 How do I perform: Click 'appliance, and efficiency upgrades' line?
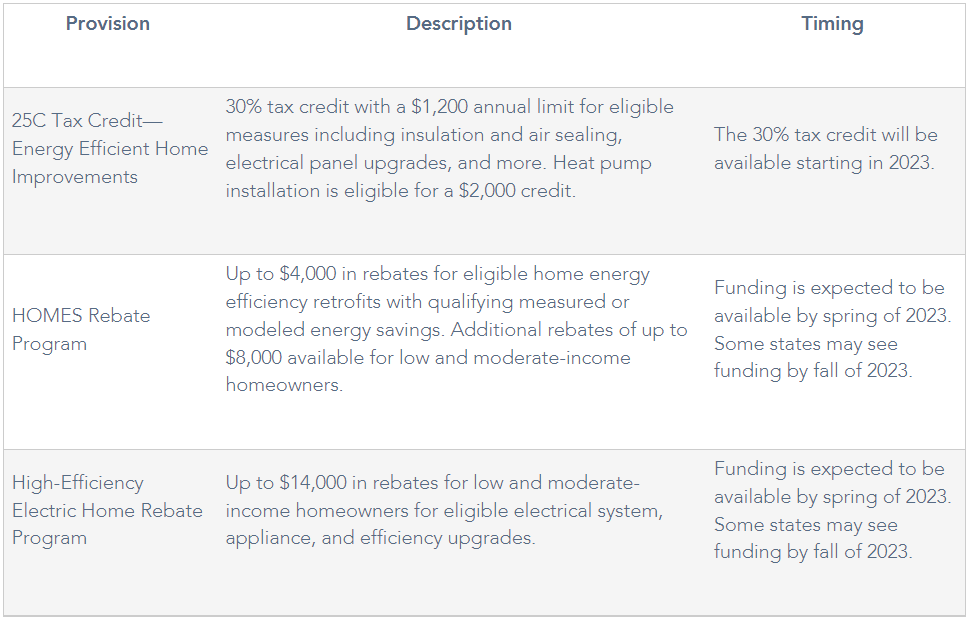(x=380, y=538)
